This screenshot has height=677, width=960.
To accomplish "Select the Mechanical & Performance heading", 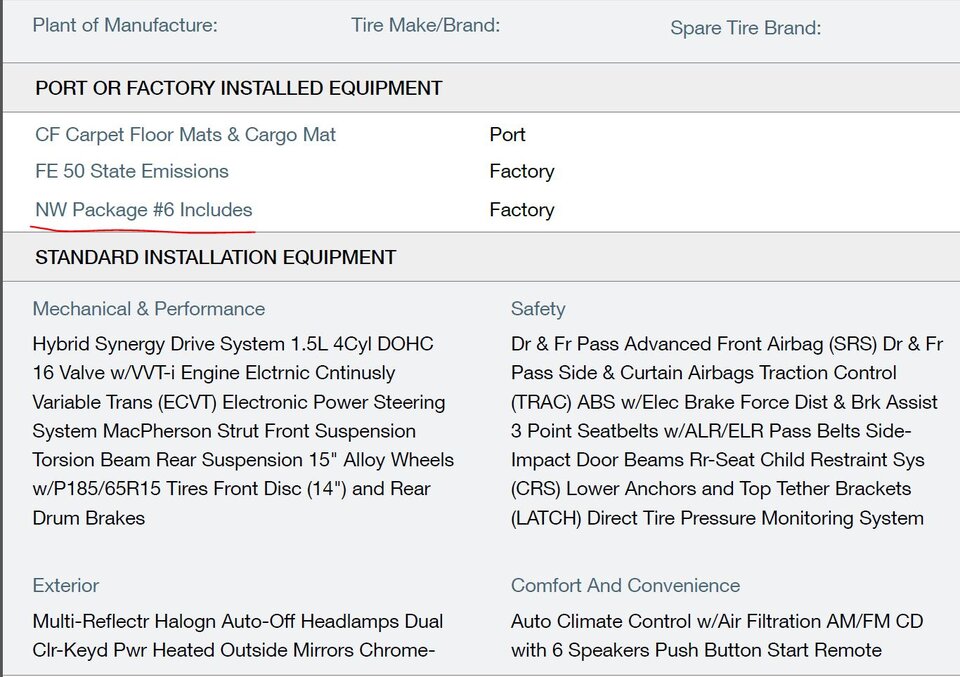I will tap(149, 309).
